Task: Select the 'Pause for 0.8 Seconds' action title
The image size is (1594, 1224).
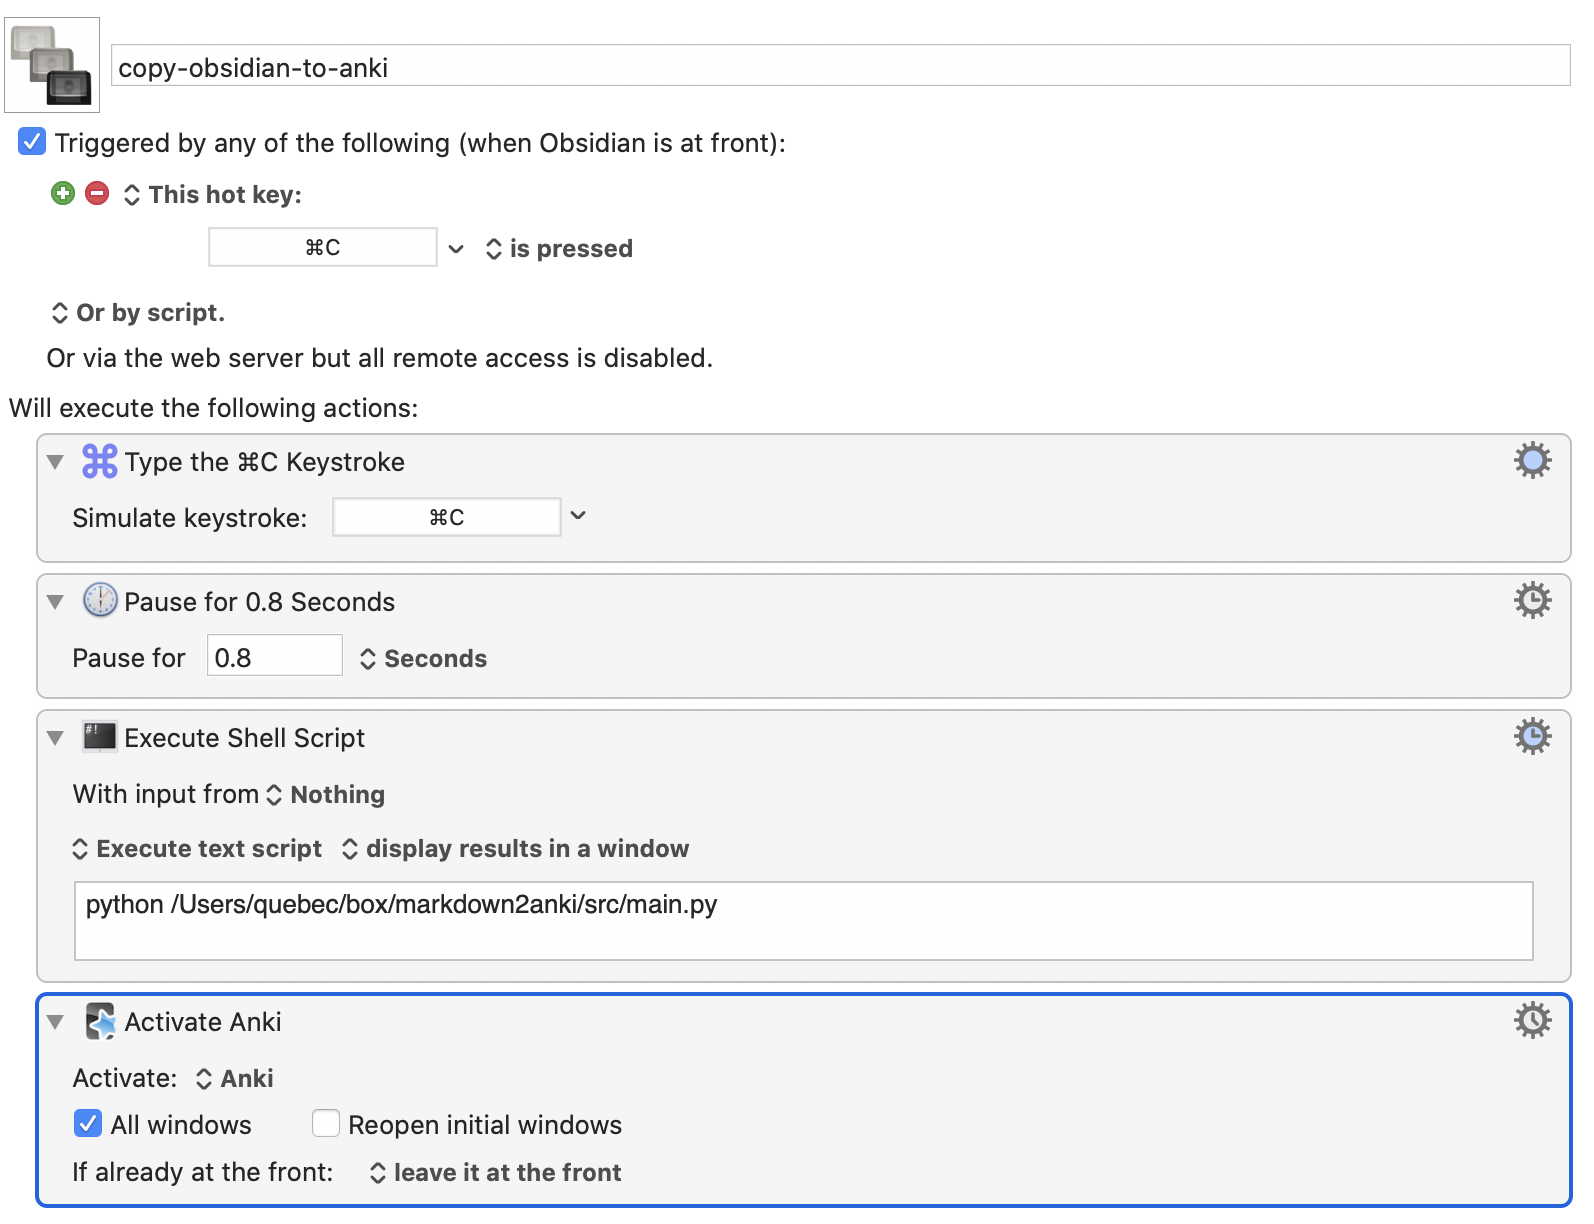Action: pyautogui.click(x=260, y=602)
